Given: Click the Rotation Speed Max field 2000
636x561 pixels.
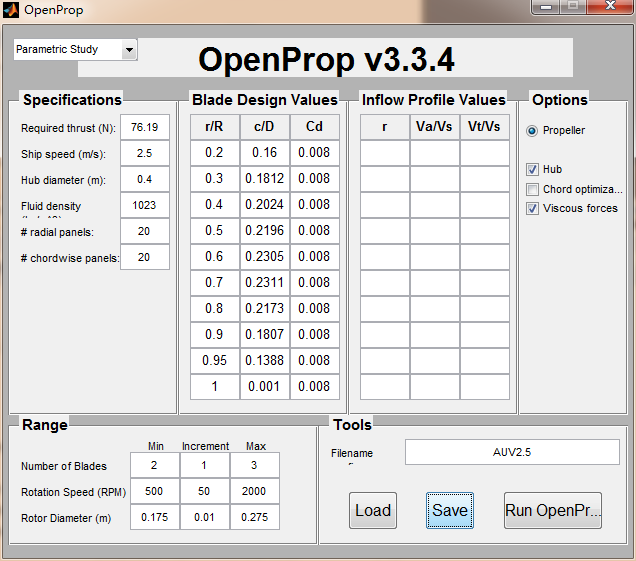Looking at the screenshot, I should [255, 491].
